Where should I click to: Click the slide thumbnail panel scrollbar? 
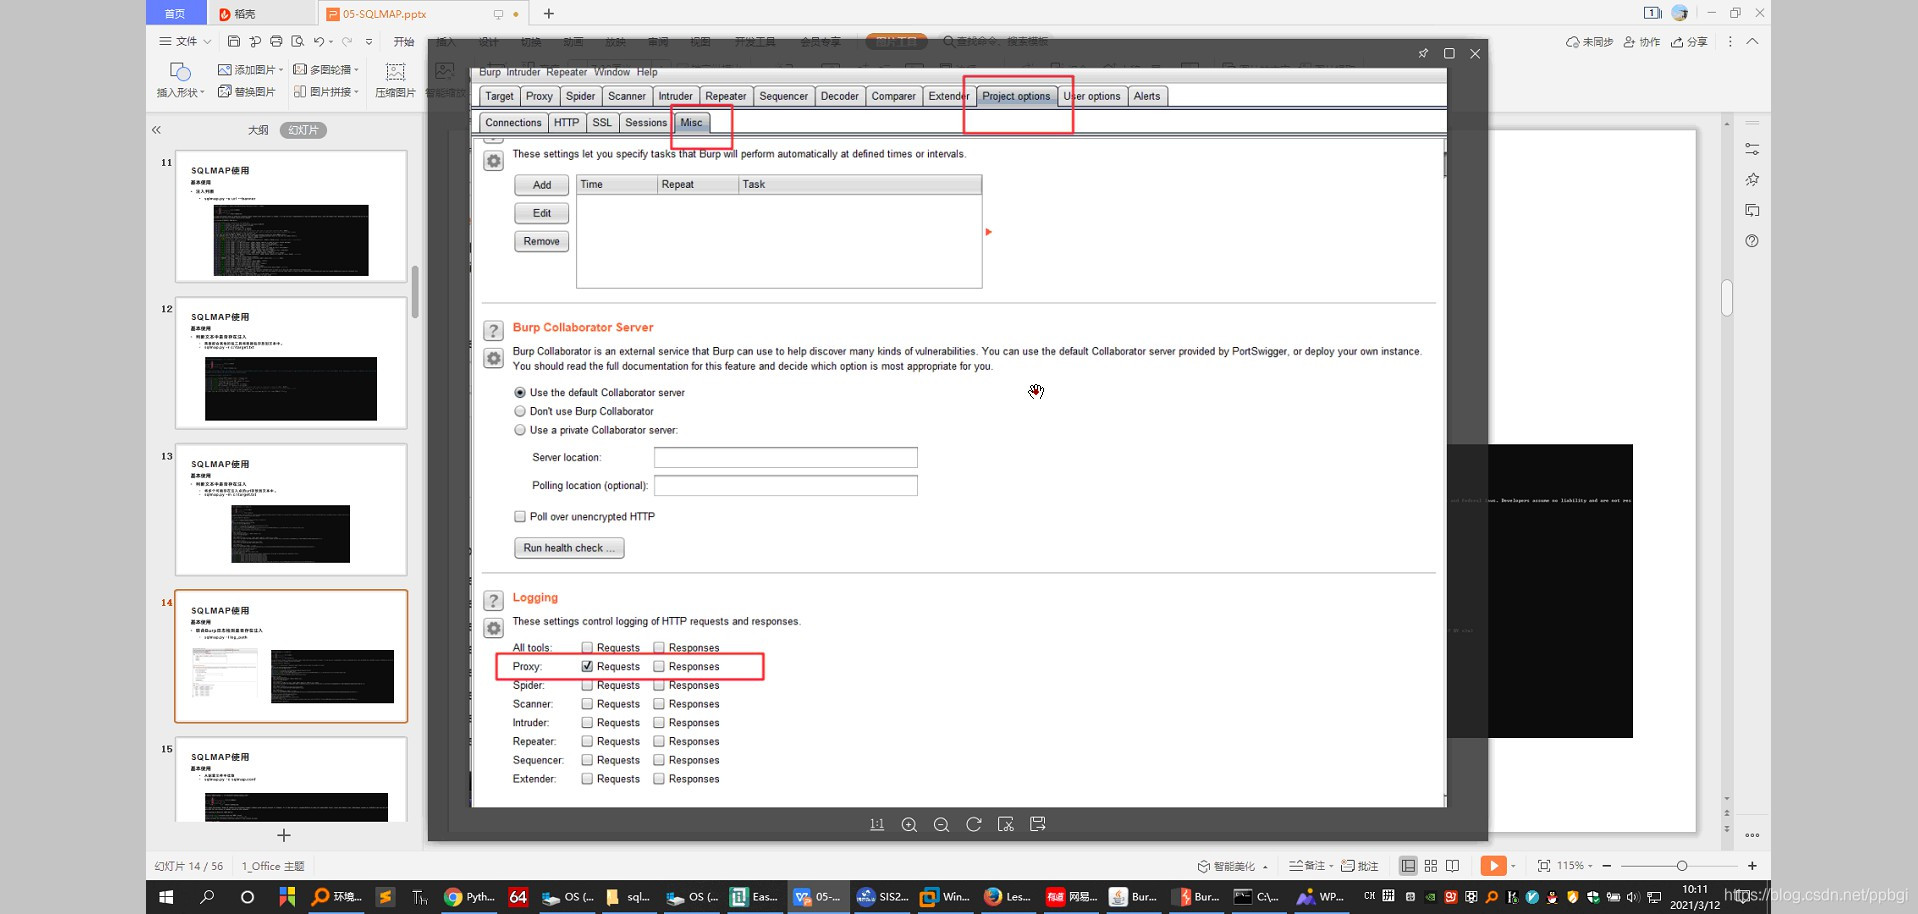(415, 292)
